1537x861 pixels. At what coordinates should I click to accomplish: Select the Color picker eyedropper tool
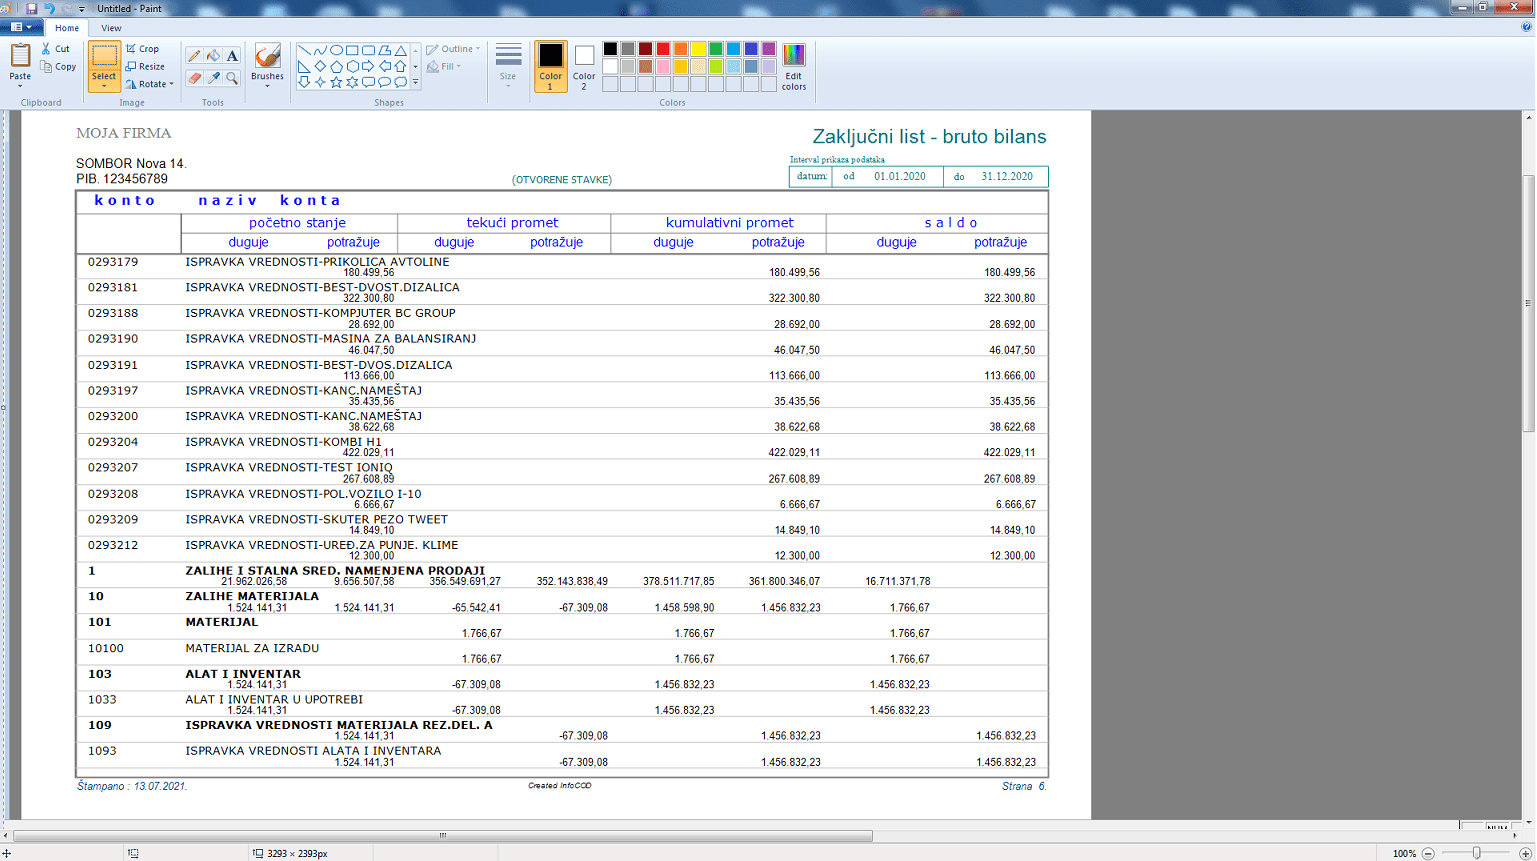point(213,78)
